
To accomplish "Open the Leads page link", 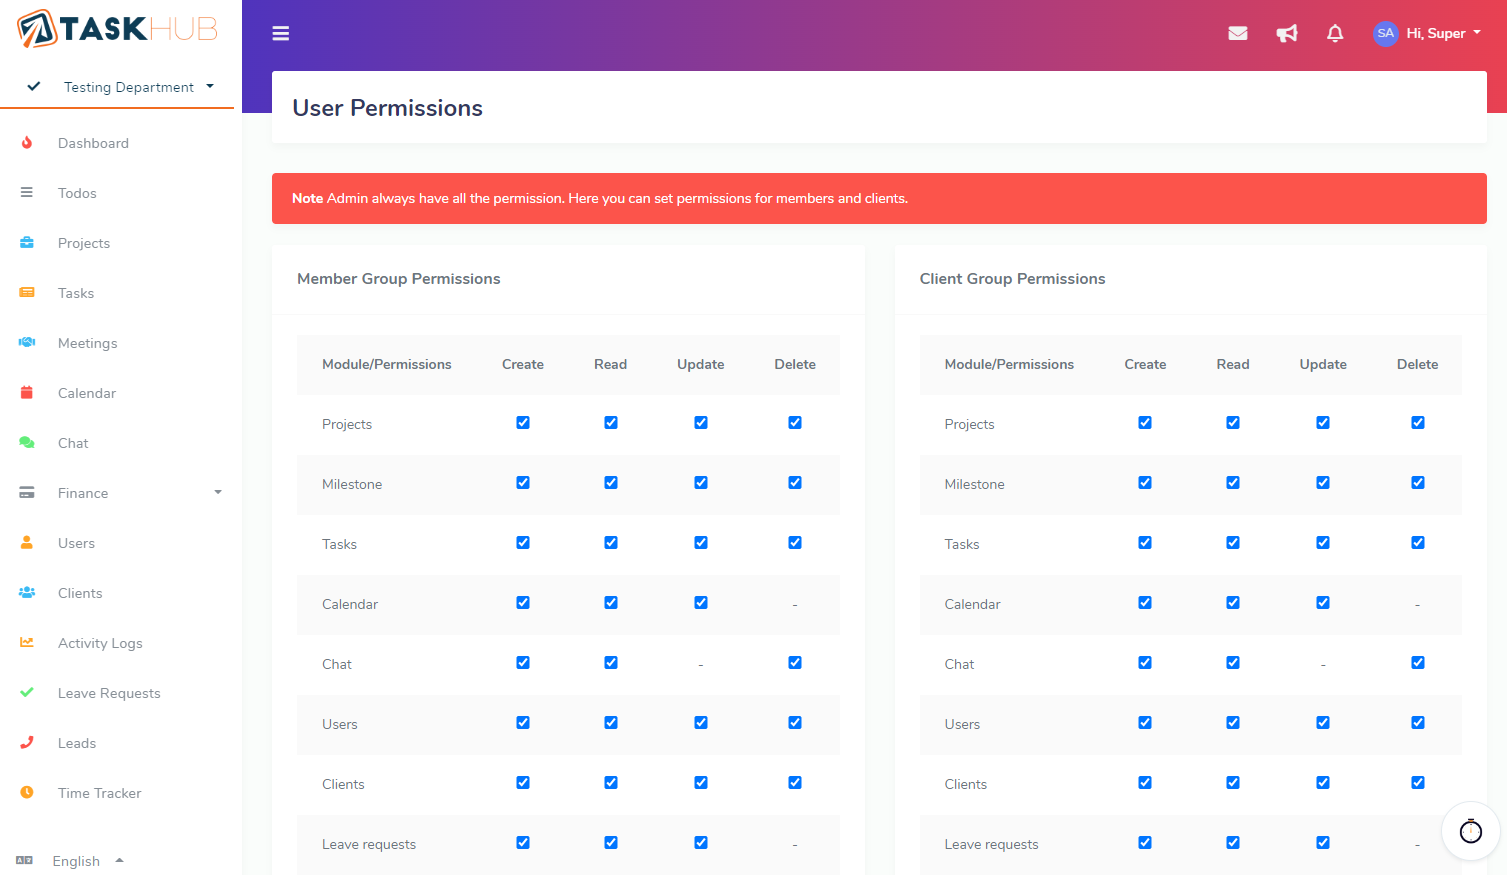I will click(77, 743).
